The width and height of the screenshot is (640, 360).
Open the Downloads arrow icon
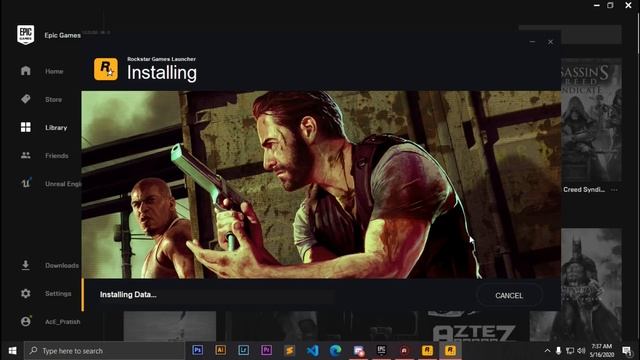pos(26,265)
